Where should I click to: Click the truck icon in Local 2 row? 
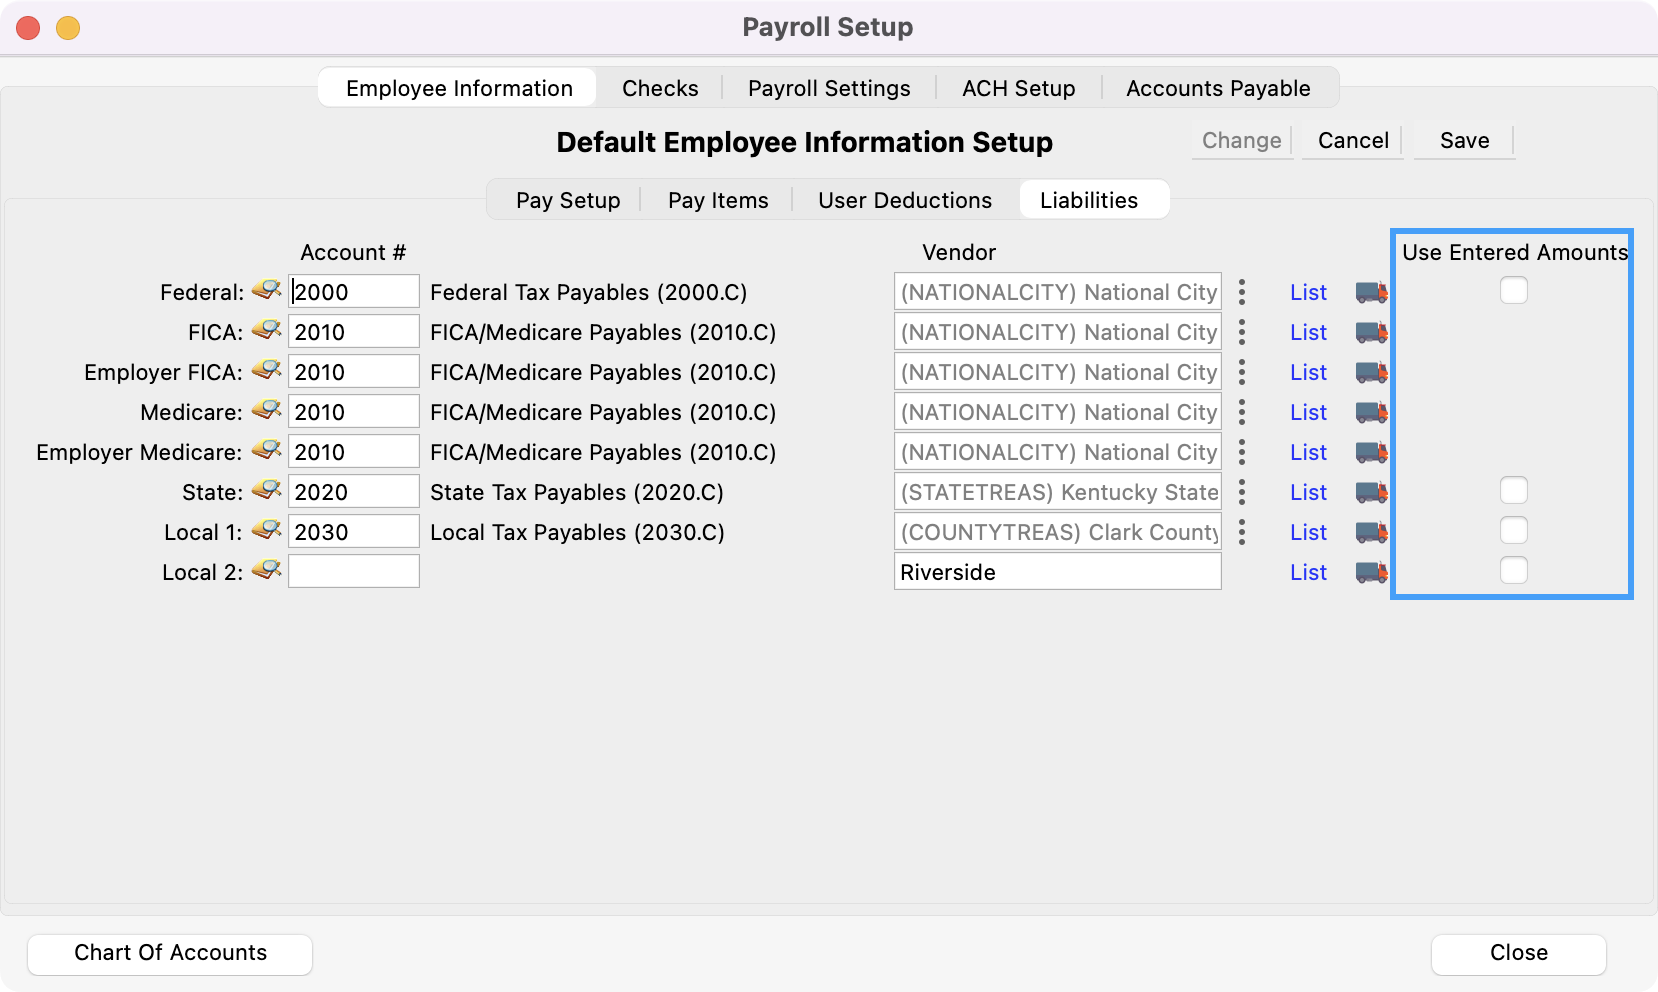tap(1371, 572)
